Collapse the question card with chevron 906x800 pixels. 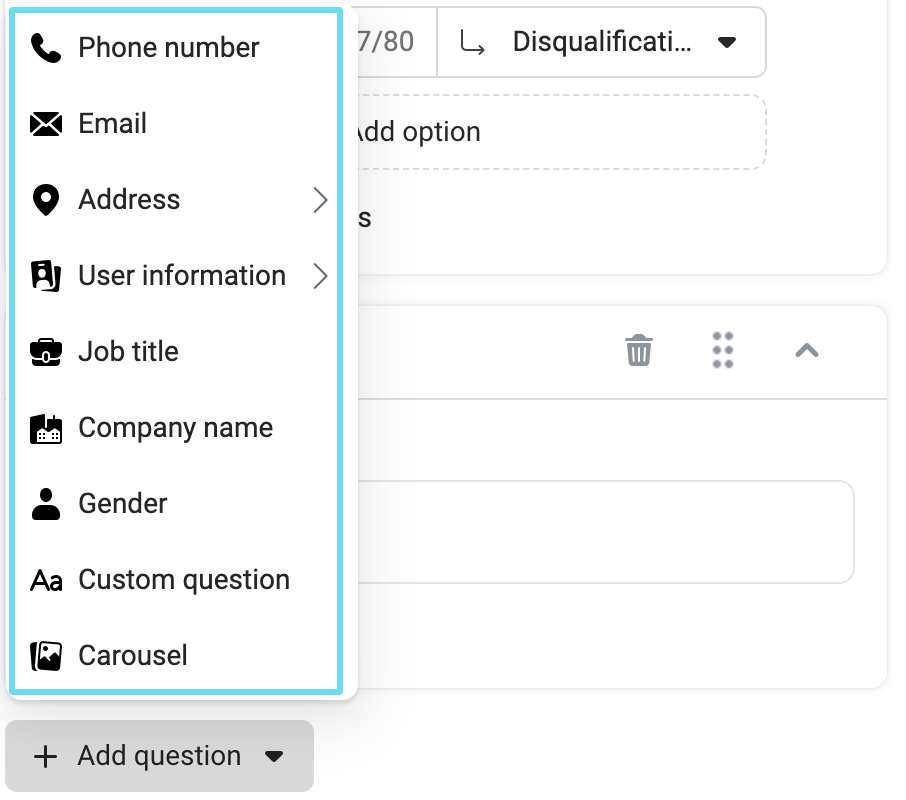(807, 350)
